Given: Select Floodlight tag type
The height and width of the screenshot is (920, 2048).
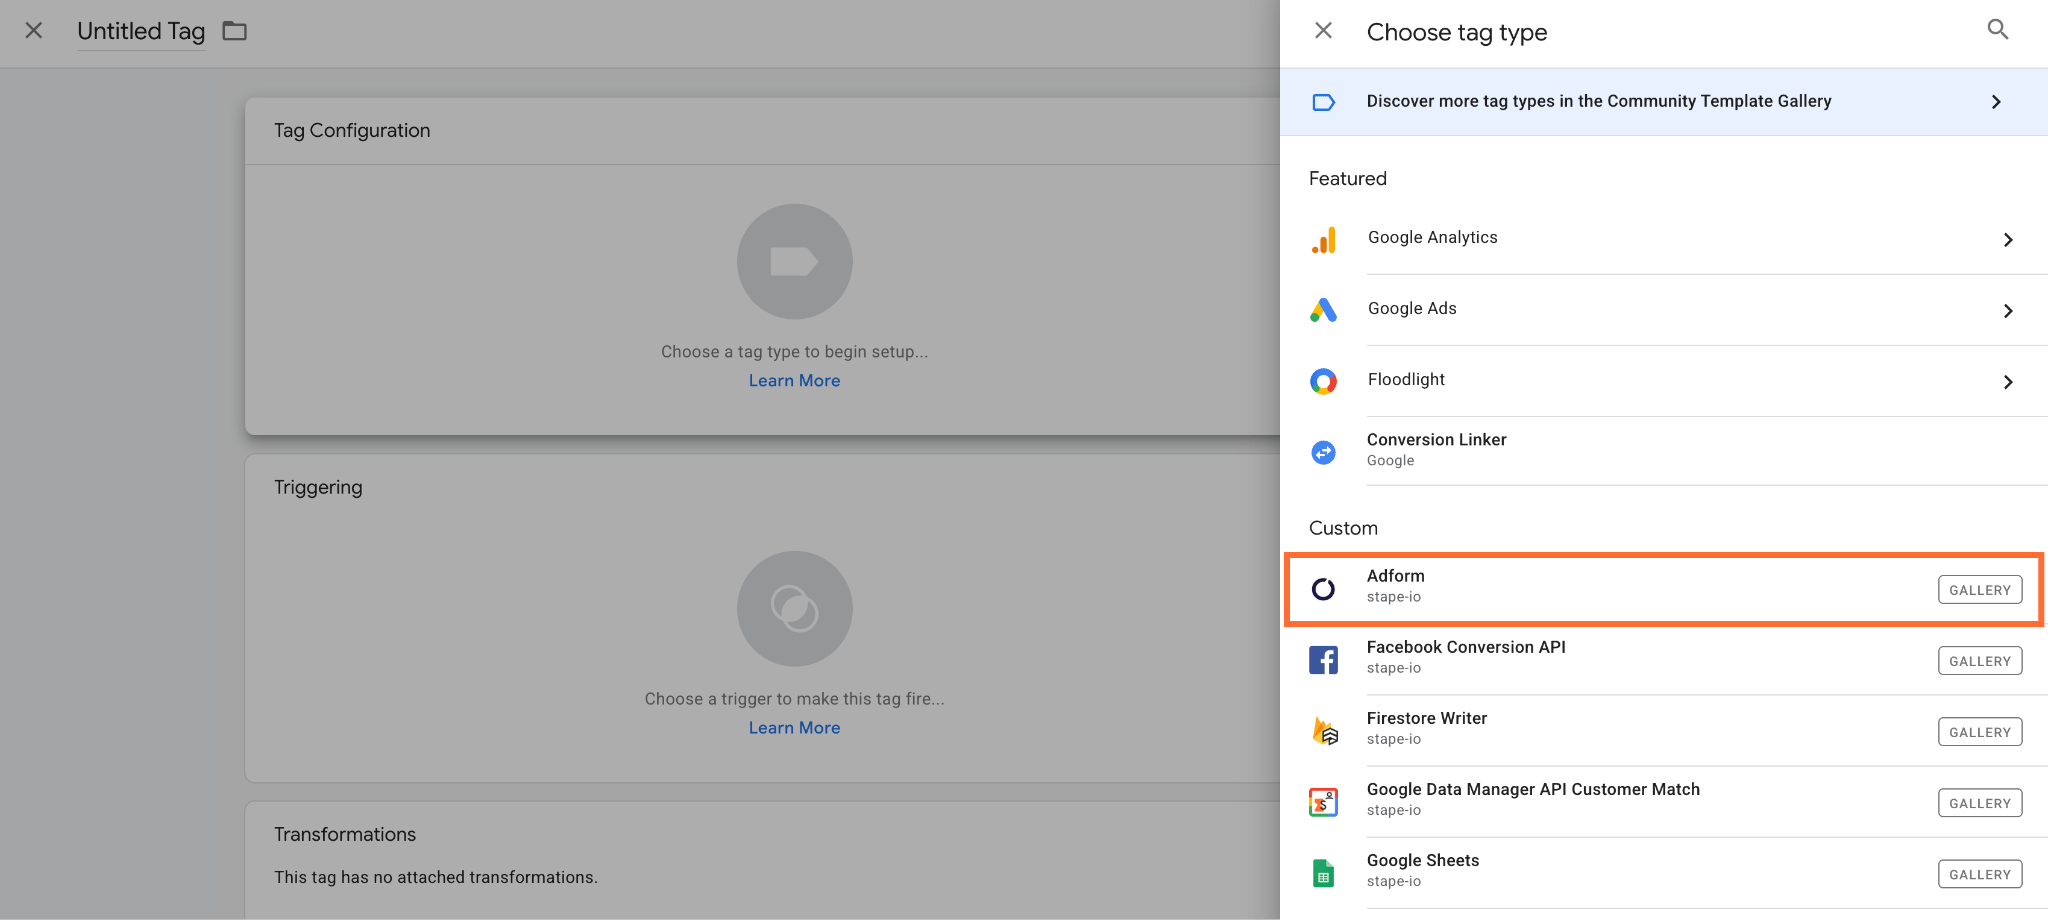Looking at the screenshot, I should [x=1664, y=380].
